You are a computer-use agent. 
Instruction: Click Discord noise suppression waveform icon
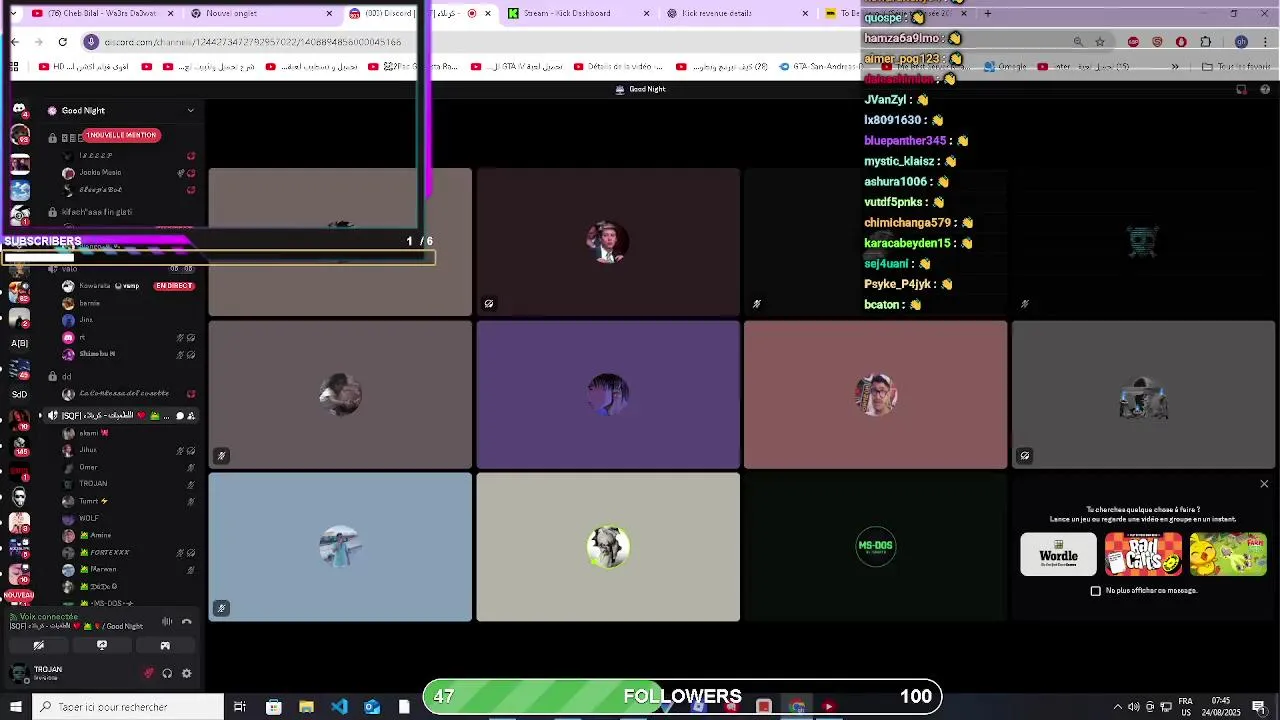(x=167, y=622)
